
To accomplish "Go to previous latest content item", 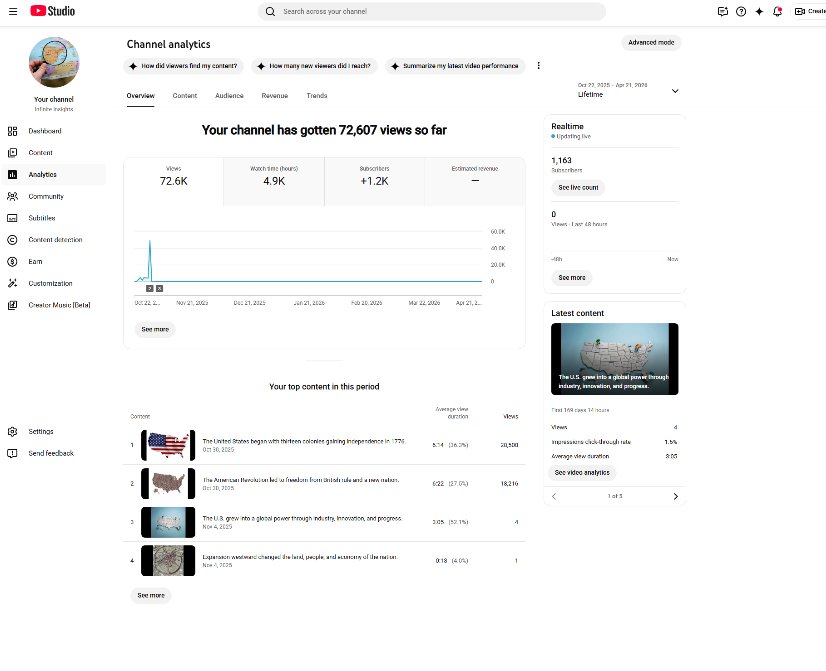I will point(554,496).
